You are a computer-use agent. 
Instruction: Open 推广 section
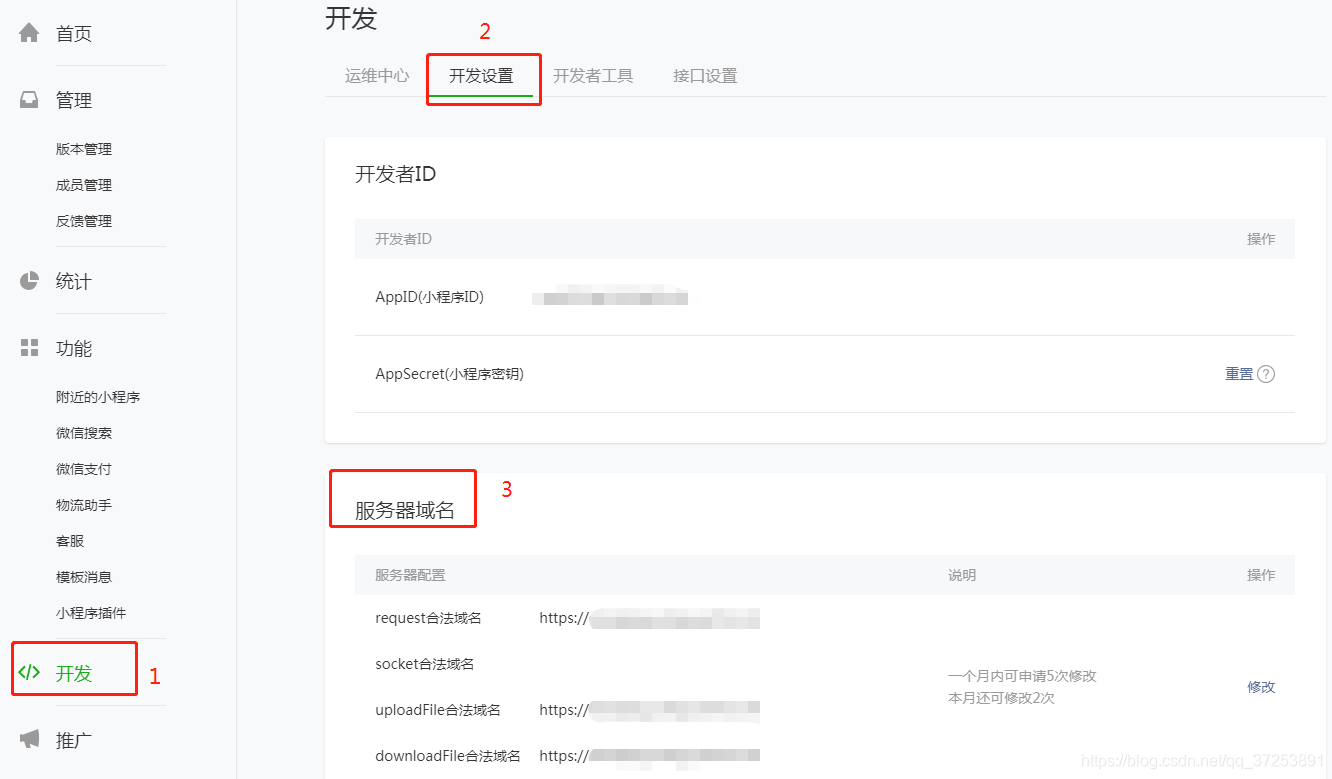[x=74, y=741]
